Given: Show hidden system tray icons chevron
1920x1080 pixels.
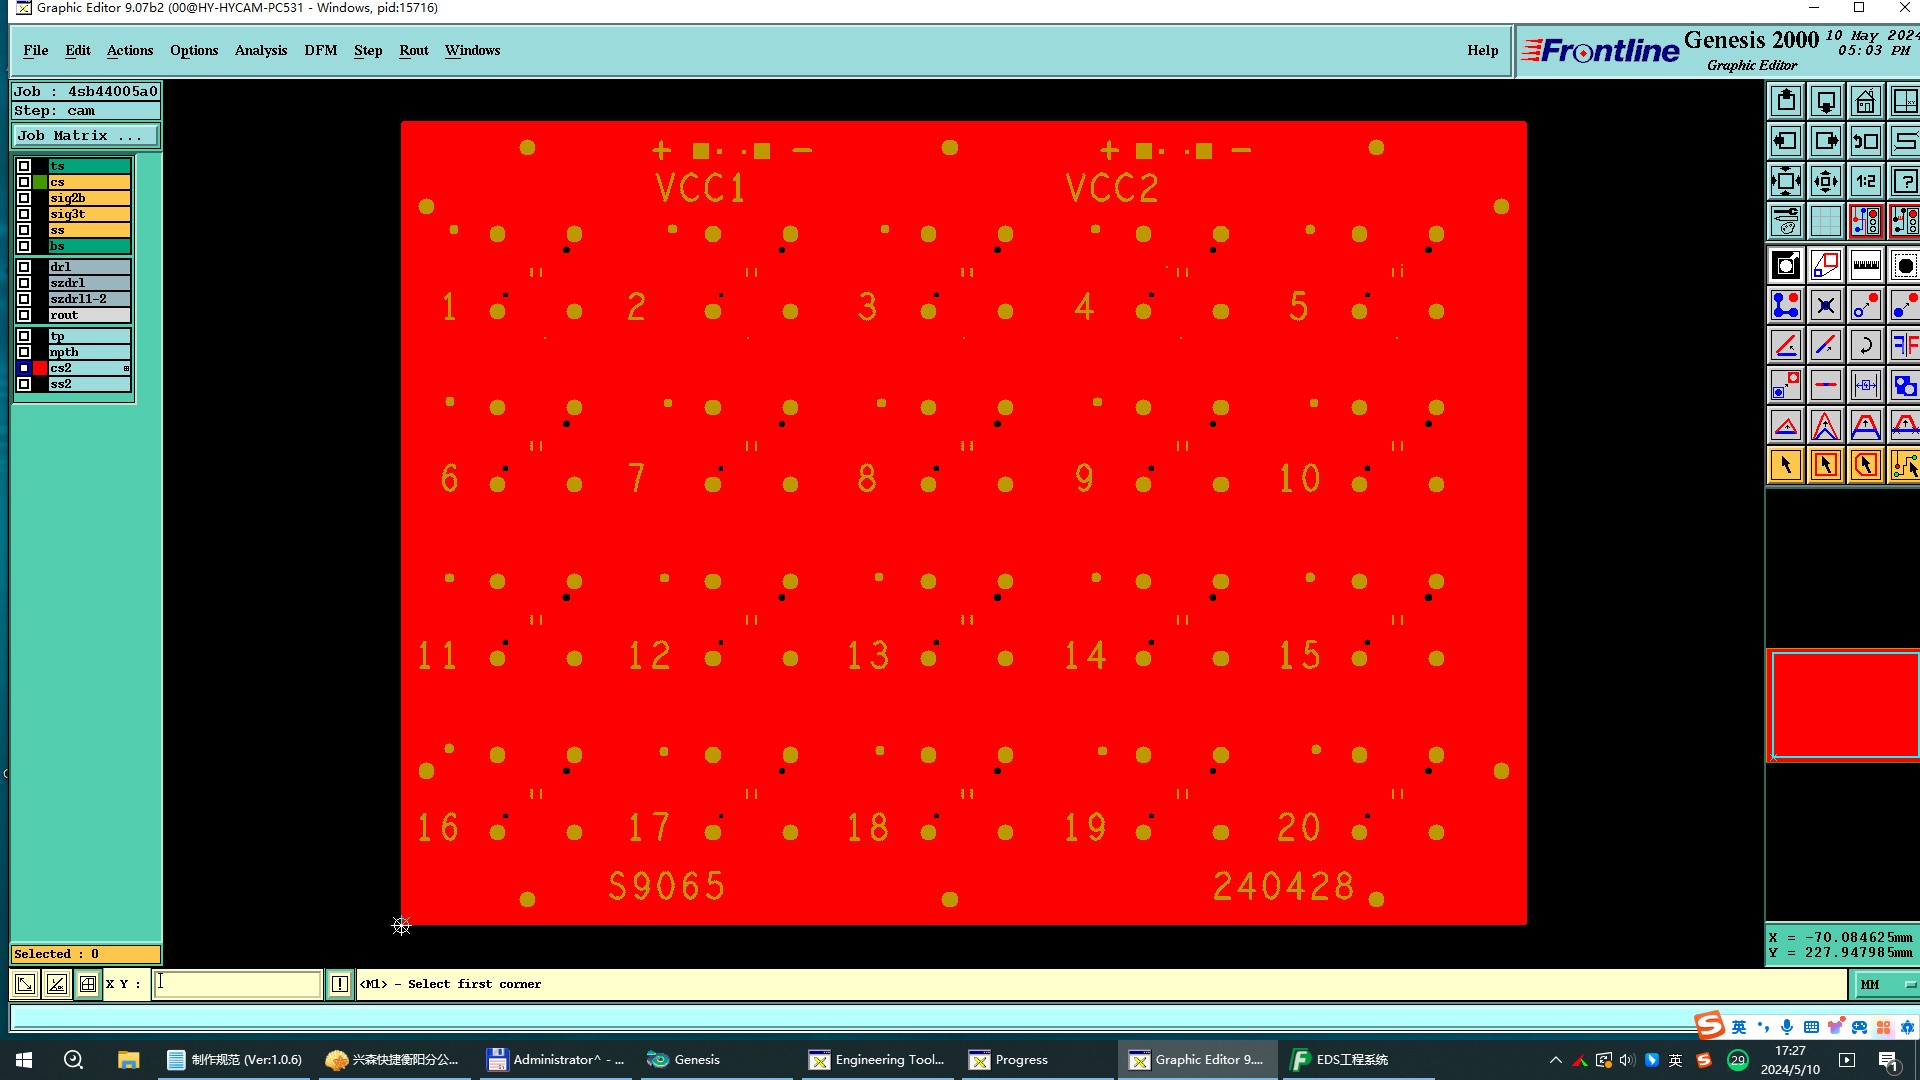Looking at the screenshot, I should tap(1555, 1060).
